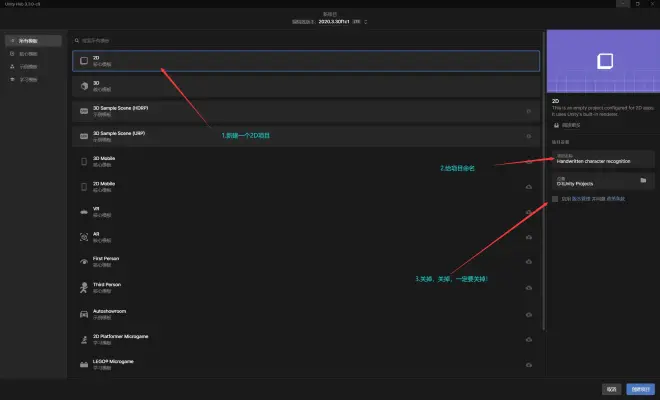
Task: Click the Cancel button
Action: point(612,389)
